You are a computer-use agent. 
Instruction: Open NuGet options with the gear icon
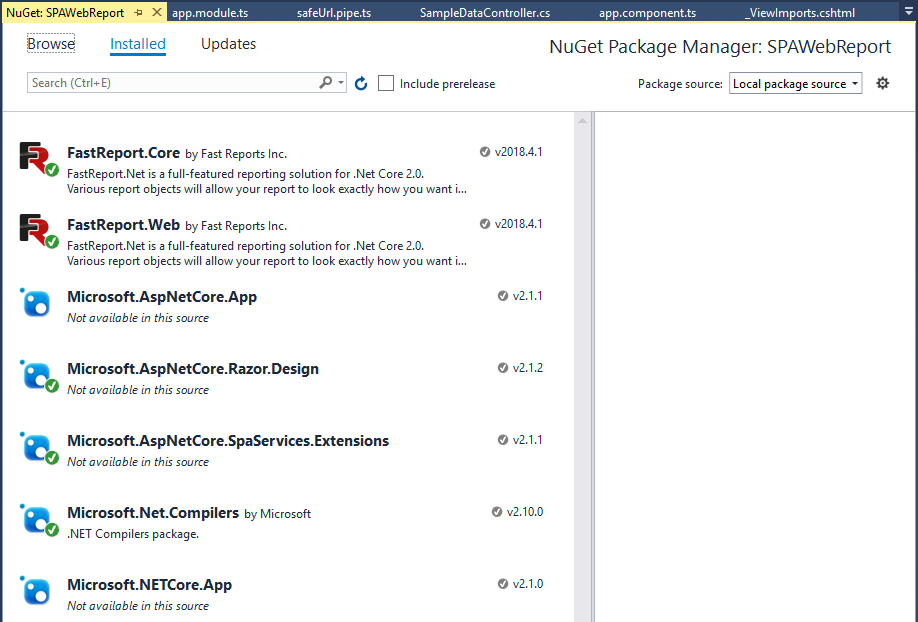click(882, 83)
